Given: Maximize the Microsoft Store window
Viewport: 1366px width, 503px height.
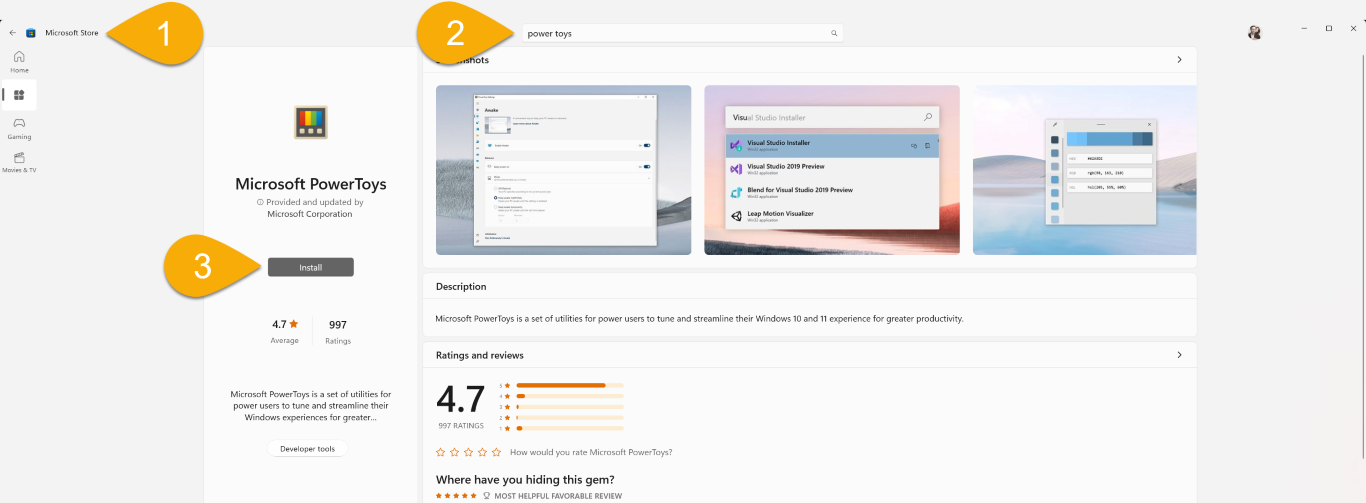Looking at the screenshot, I should click(1328, 28).
